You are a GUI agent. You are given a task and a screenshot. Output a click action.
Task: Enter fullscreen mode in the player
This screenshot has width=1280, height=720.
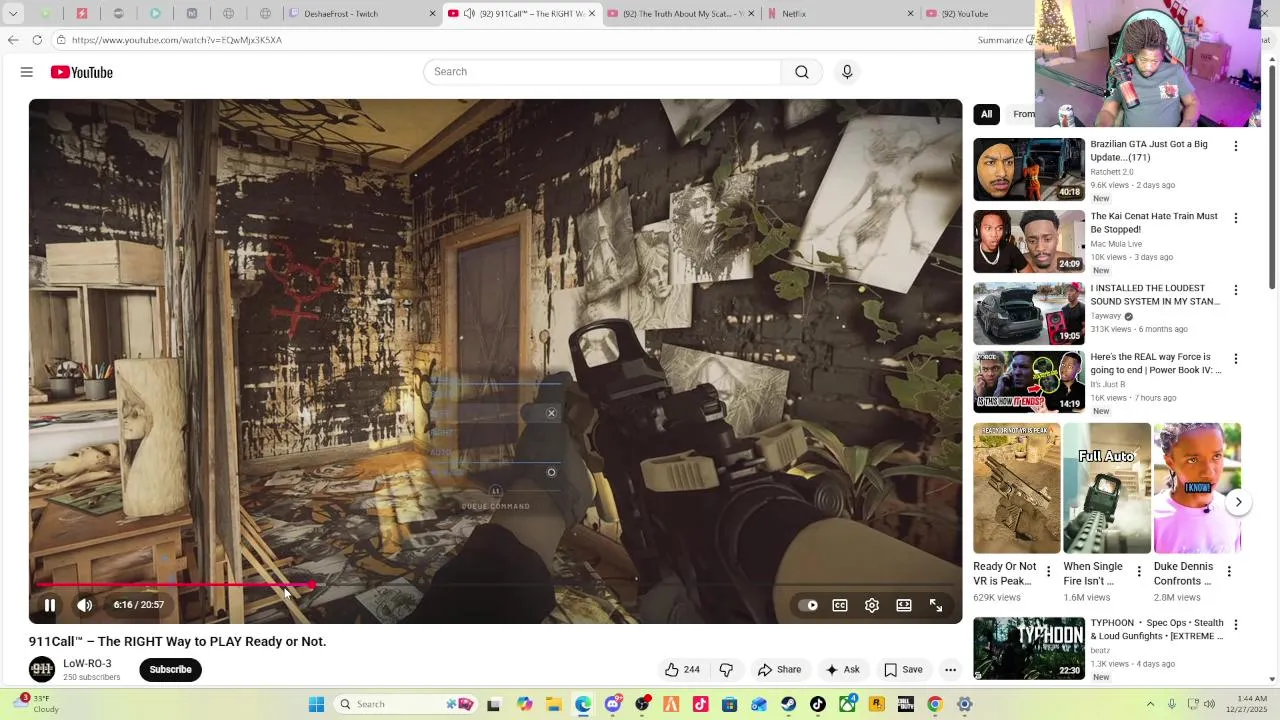click(x=936, y=605)
